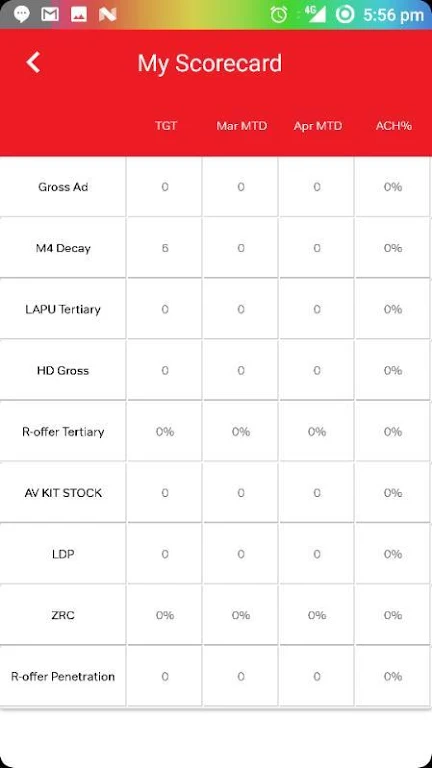
Task: Select the AV KIT STOCK row label
Action: pos(63,493)
